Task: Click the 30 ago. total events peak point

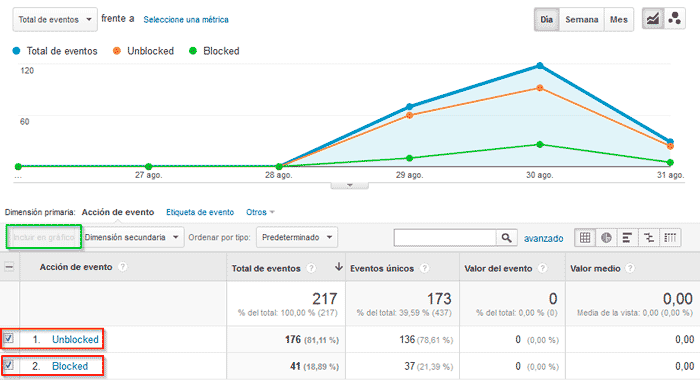Action: coord(540,66)
